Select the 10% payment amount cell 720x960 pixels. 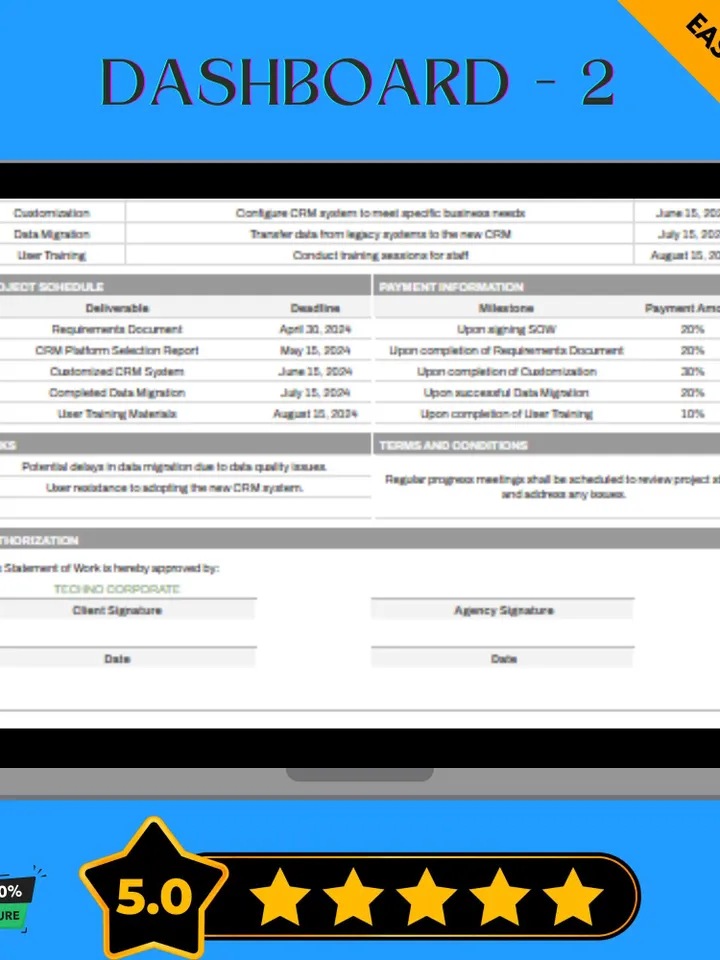(692, 414)
